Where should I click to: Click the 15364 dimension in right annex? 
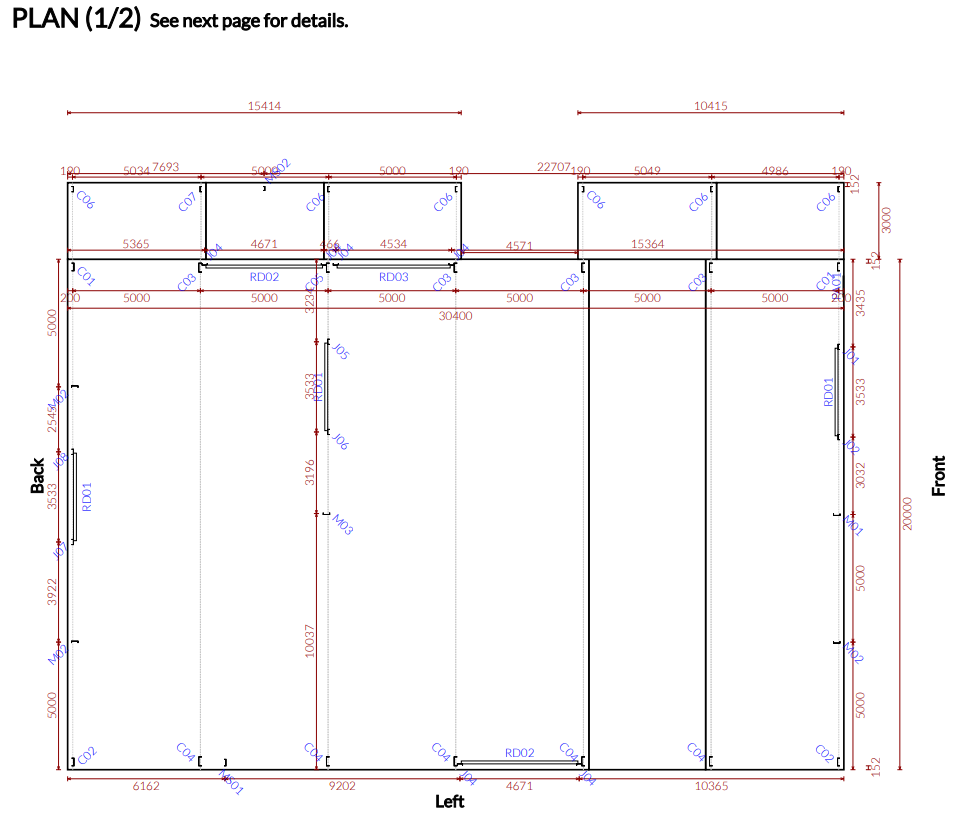[x=647, y=243]
